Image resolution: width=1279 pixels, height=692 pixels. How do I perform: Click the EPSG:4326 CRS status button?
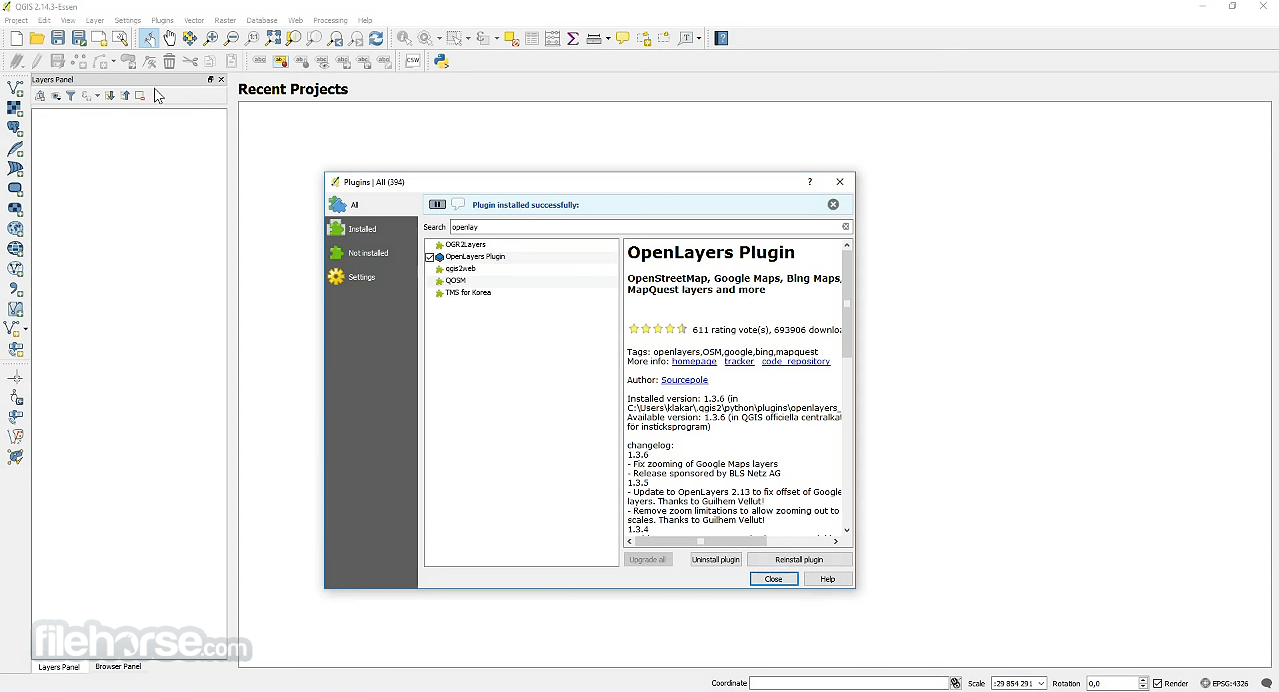pos(1225,683)
